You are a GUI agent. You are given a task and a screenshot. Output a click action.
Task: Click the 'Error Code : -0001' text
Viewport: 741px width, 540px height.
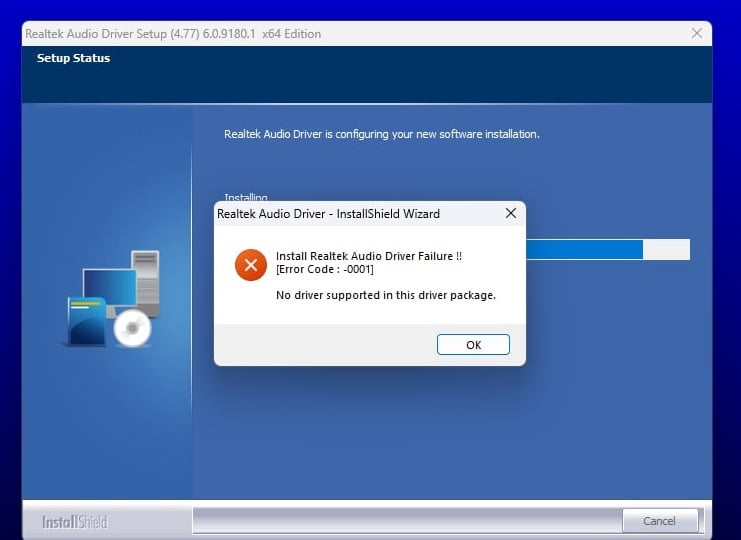tap(325, 269)
